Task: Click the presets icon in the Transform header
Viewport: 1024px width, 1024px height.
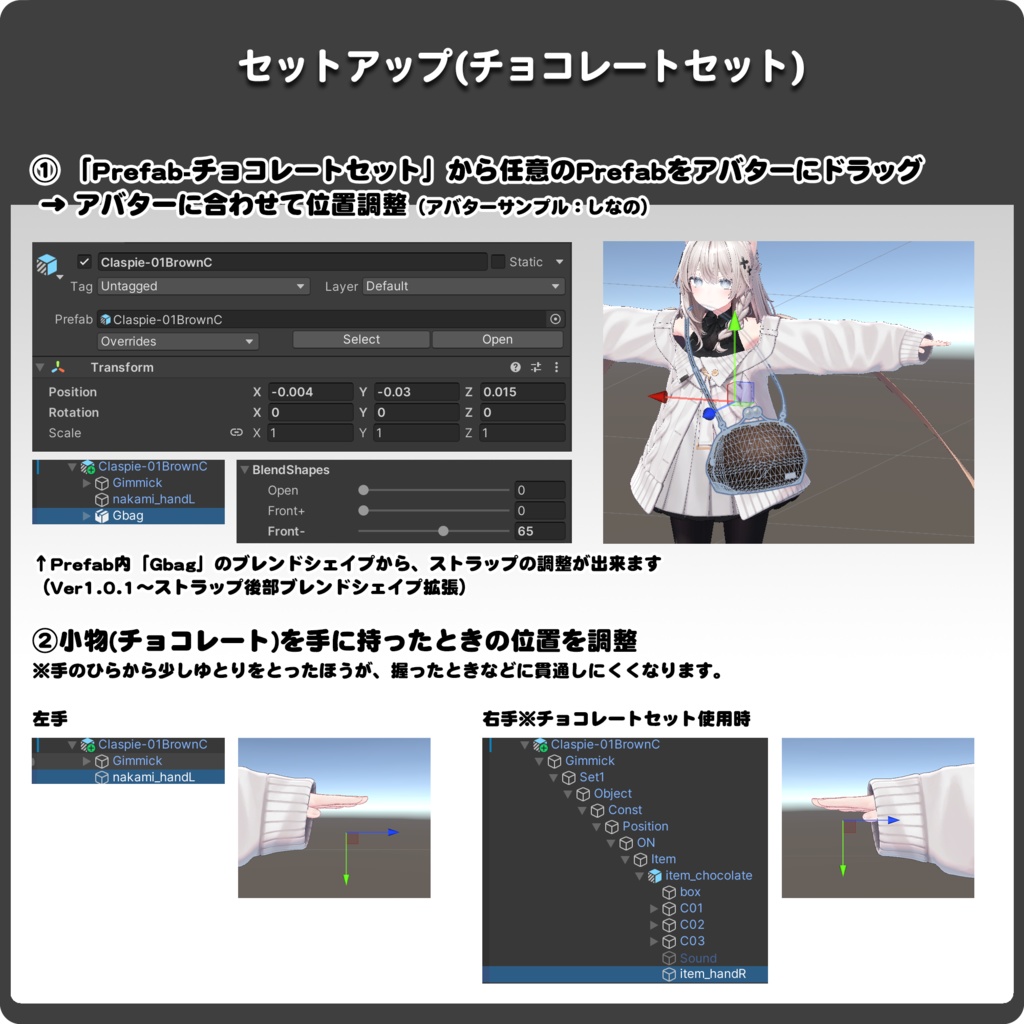Action: pyautogui.click(x=535, y=366)
